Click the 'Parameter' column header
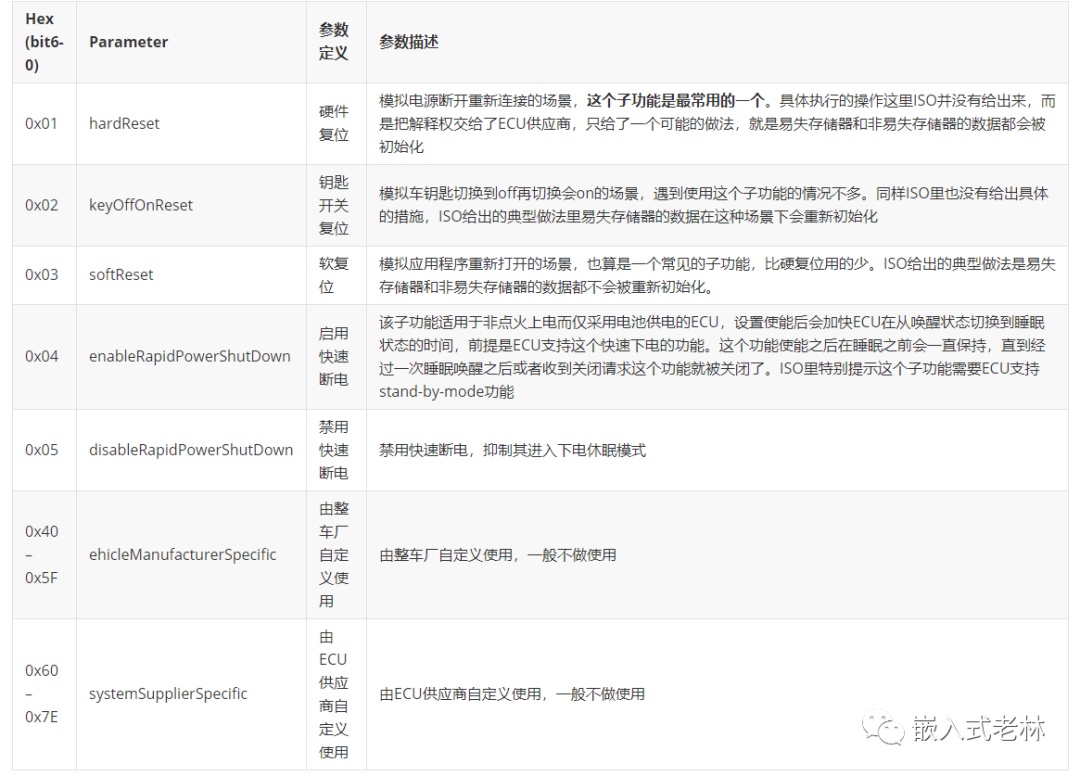 point(191,42)
